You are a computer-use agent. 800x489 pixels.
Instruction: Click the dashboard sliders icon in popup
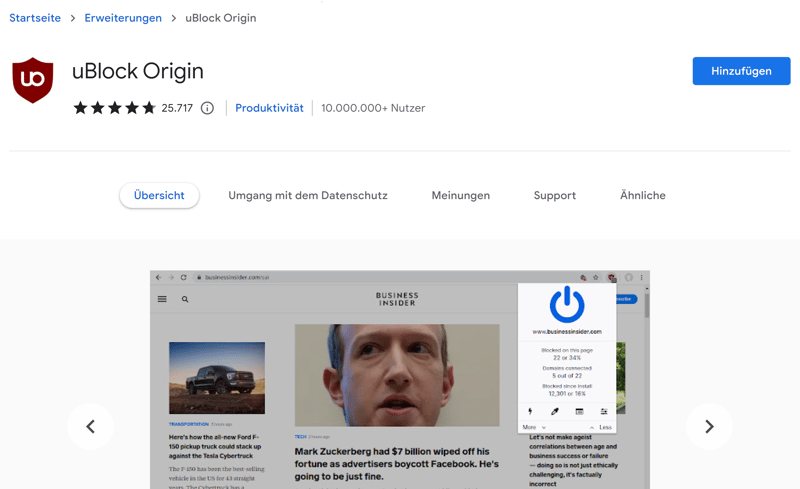[604, 412]
